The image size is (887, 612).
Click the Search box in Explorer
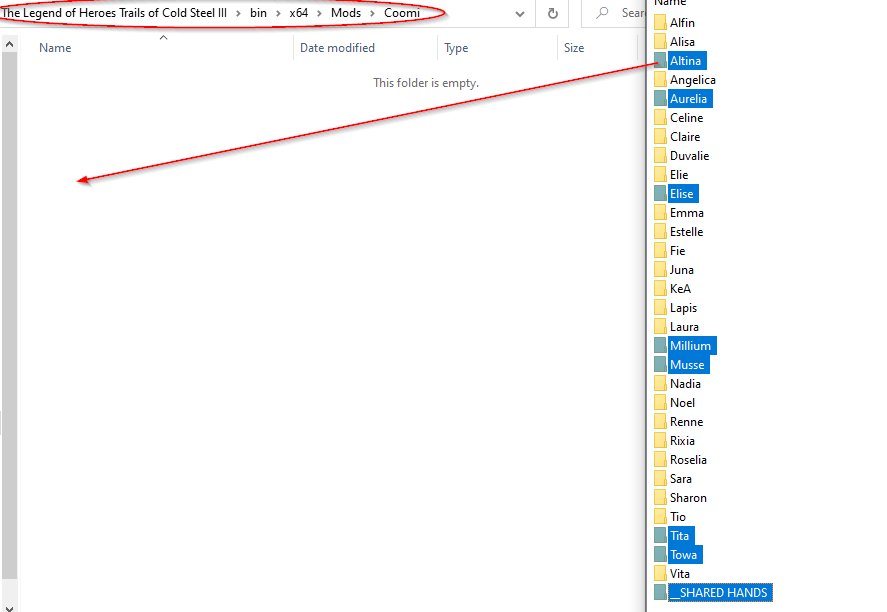613,13
